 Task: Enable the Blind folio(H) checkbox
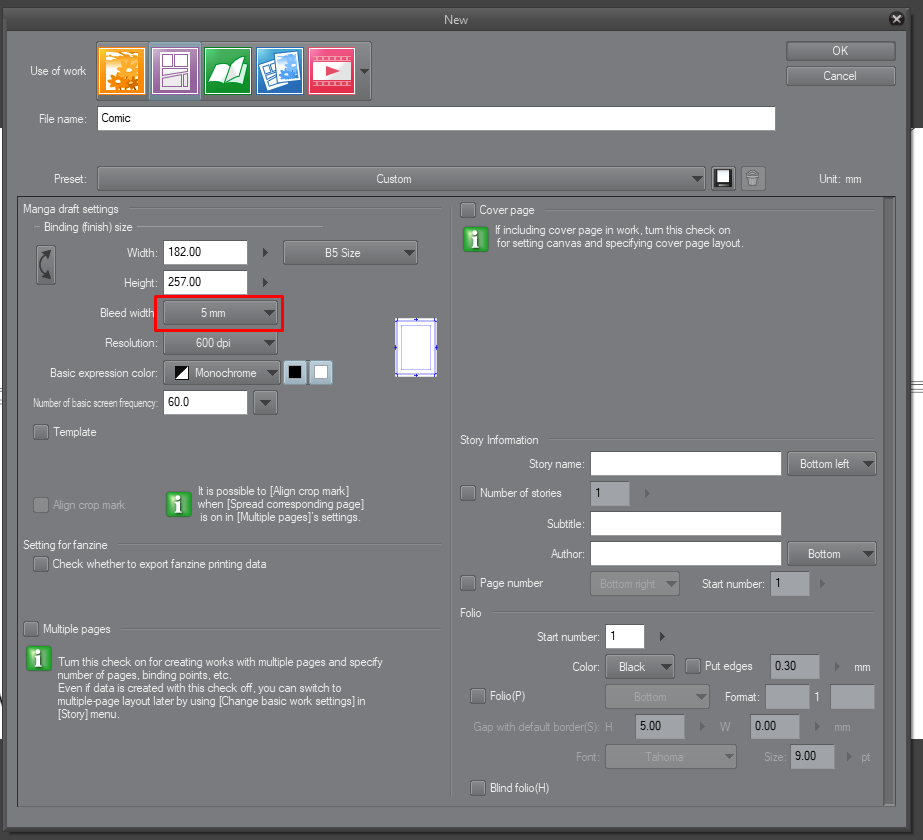(x=478, y=788)
